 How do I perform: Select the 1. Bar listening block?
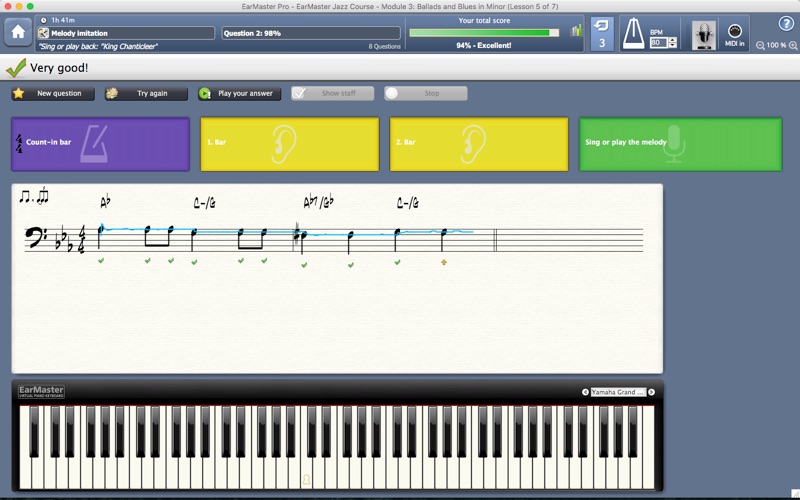point(290,144)
